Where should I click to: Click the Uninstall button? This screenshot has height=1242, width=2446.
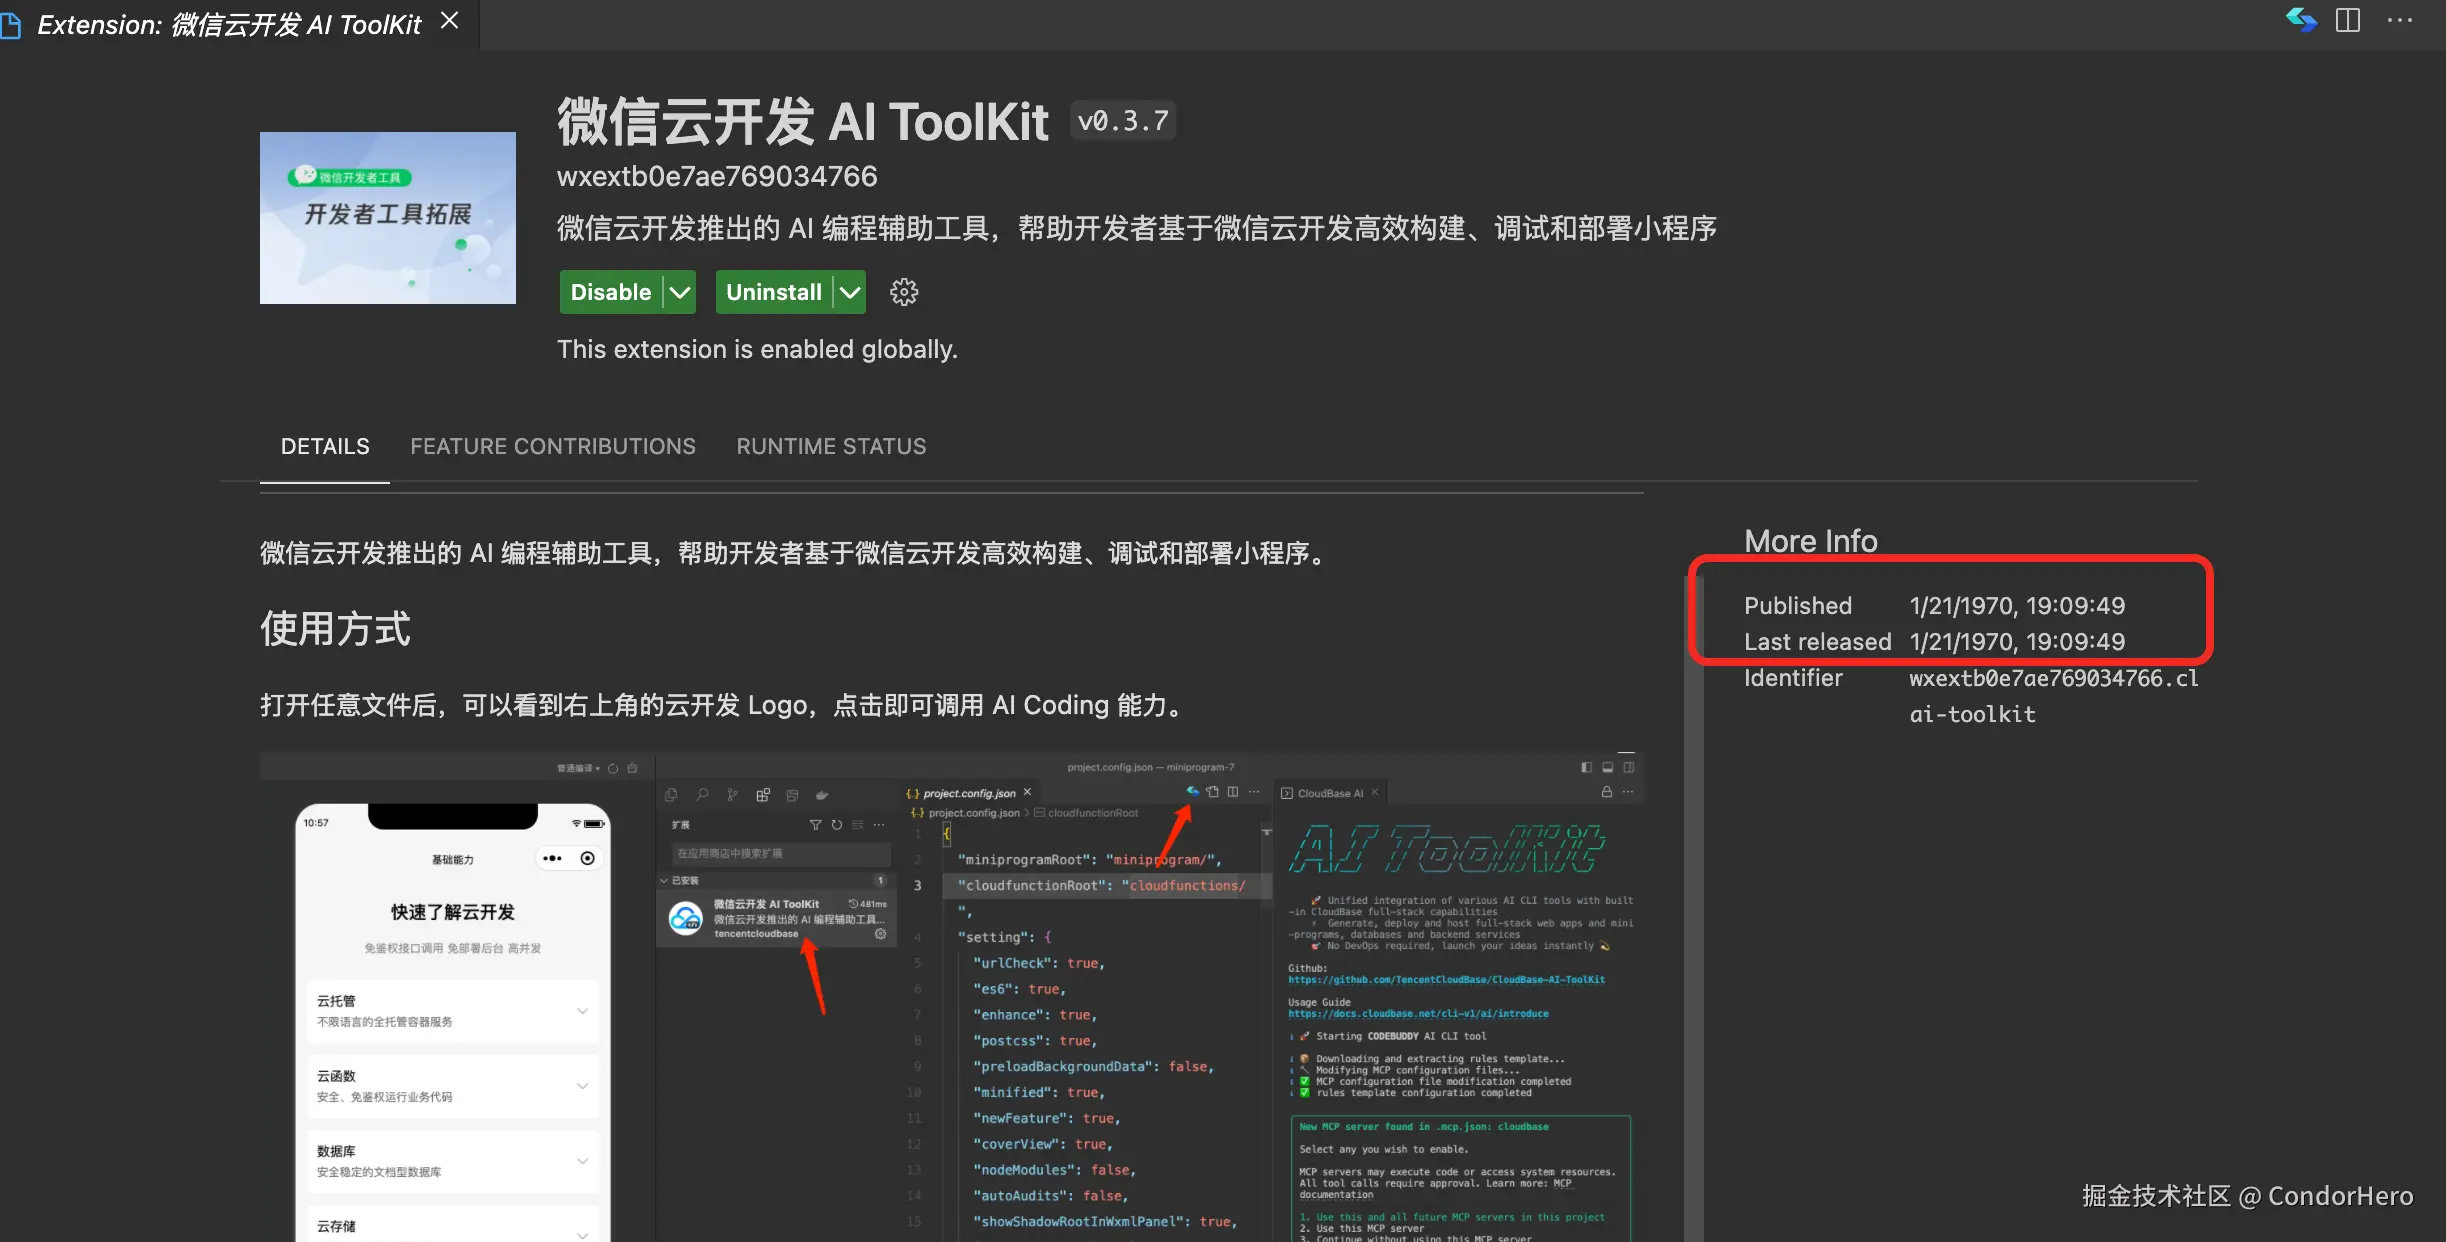pyautogui.click(x=775, y=291)
